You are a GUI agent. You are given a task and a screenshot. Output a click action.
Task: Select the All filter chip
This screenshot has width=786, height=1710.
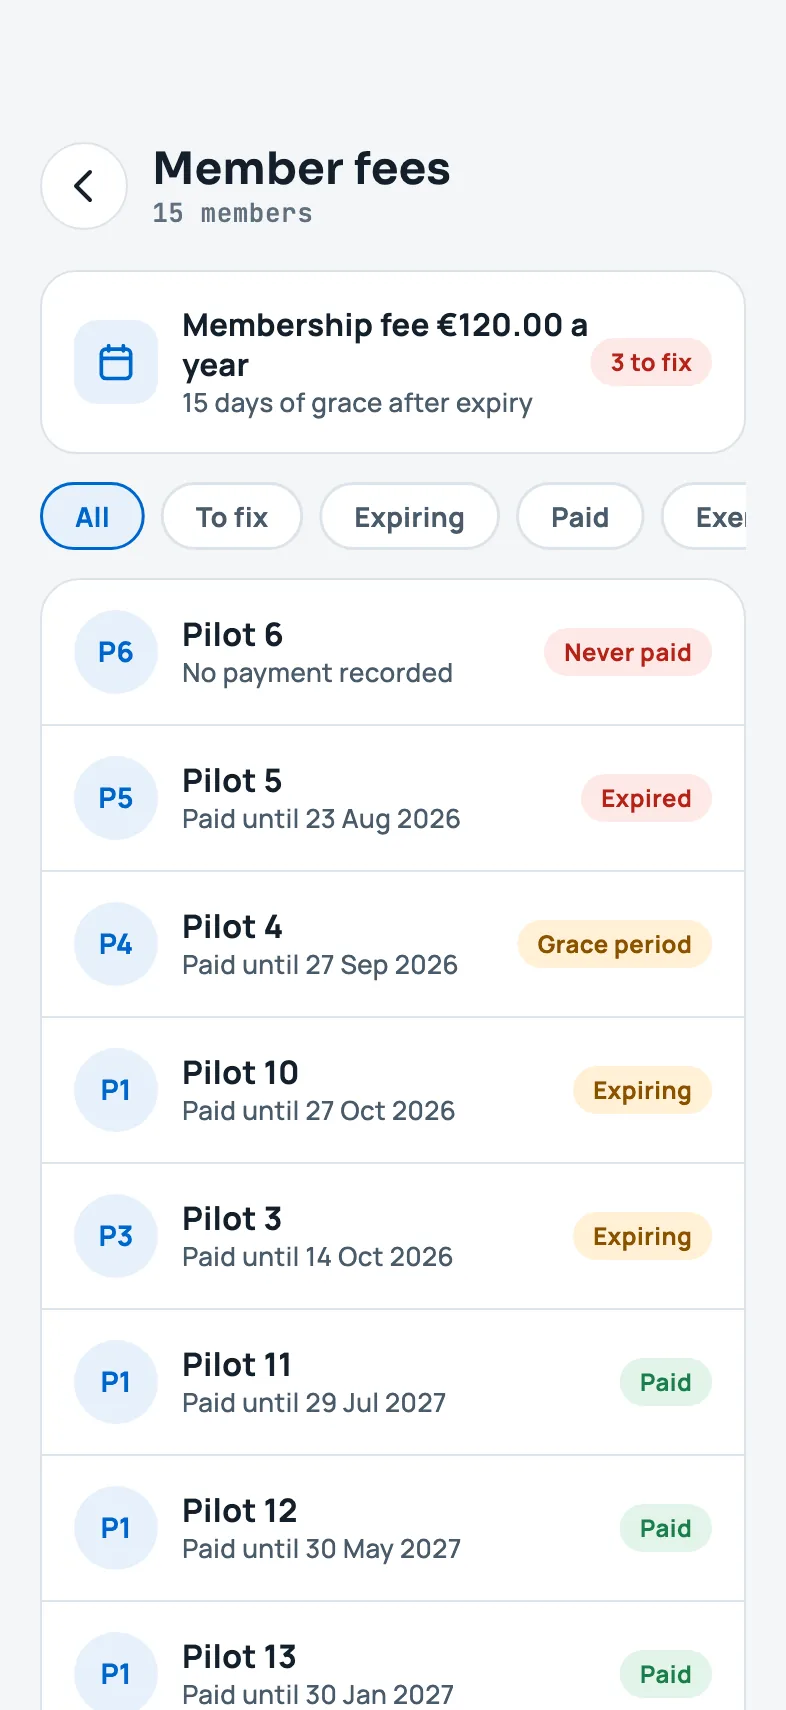(x=92, y=516)
